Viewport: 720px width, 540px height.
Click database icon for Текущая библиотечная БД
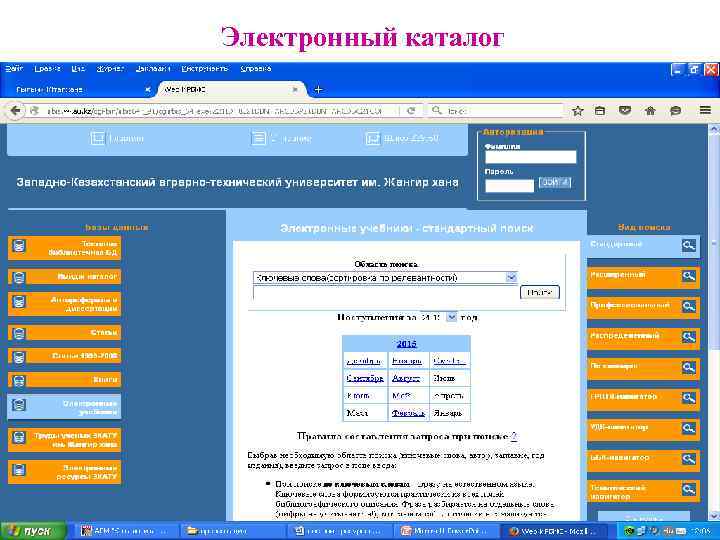pos(19,247)
